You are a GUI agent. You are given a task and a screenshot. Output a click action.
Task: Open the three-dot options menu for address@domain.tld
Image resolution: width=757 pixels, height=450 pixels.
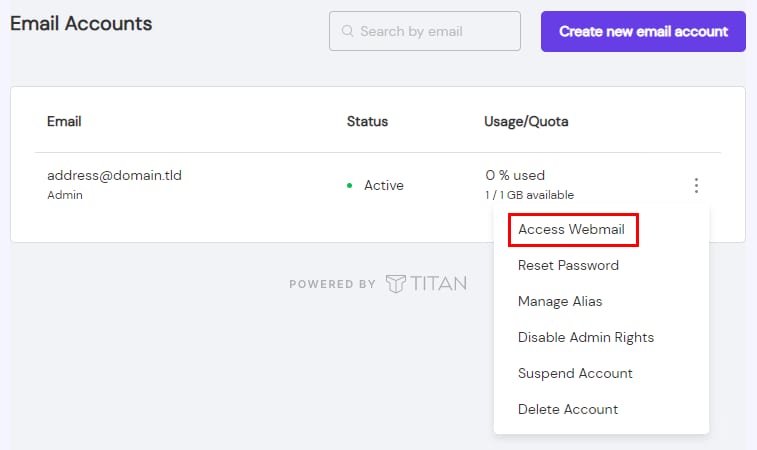[696, 185]
